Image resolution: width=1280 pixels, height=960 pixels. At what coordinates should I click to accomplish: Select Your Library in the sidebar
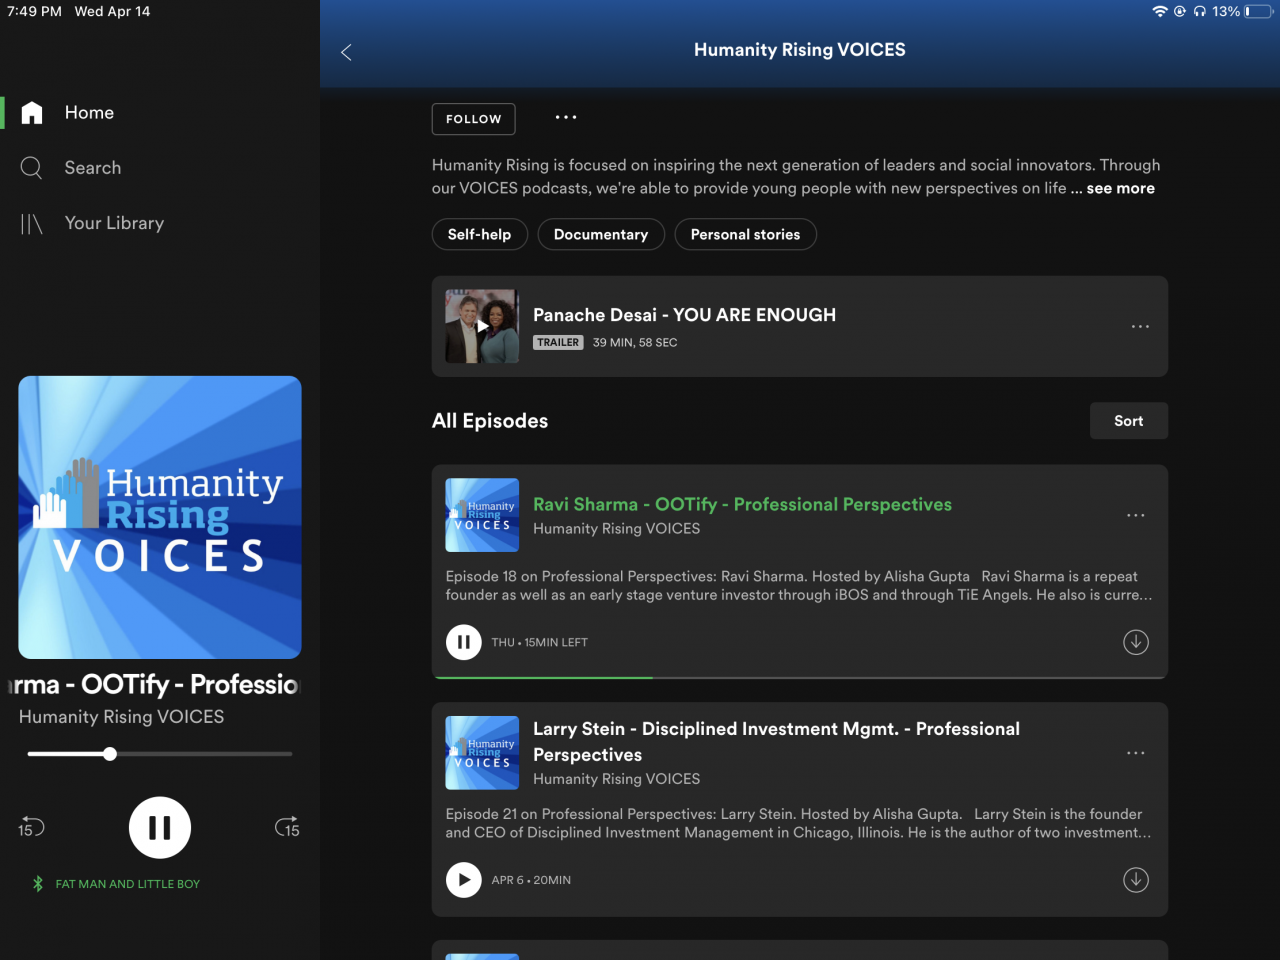[114, 224]
